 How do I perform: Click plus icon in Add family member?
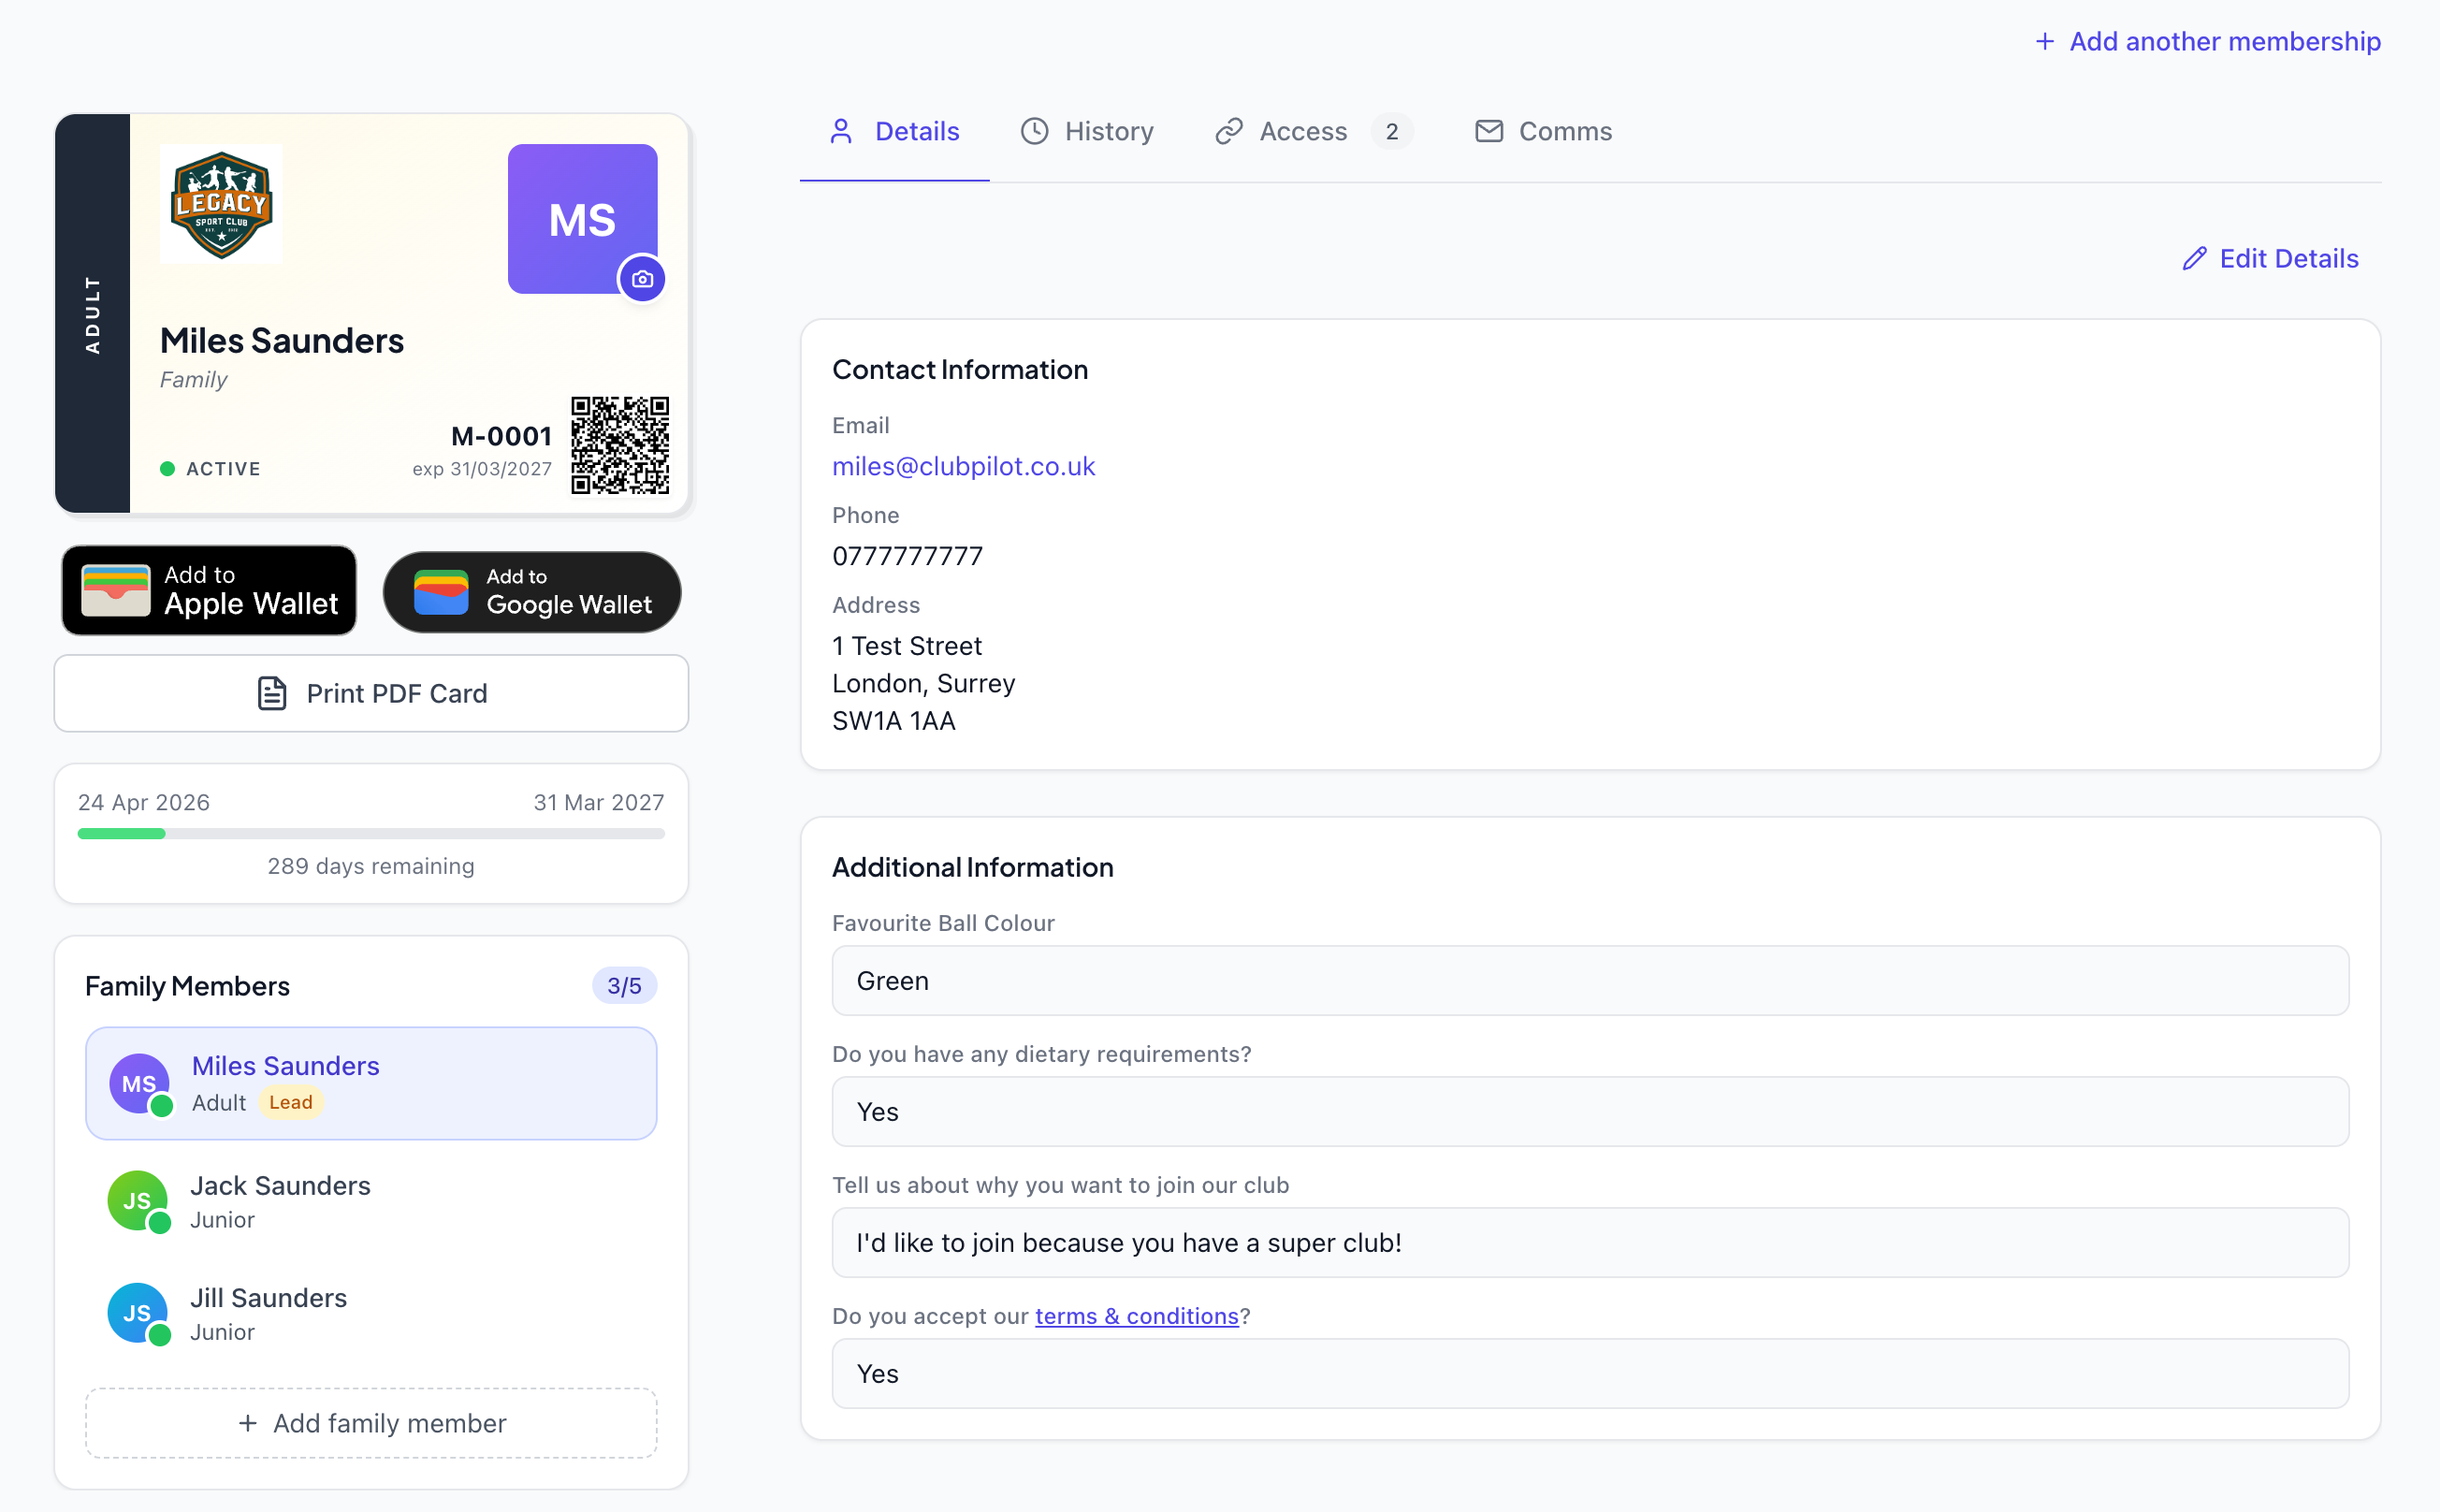click(247, 1423)
